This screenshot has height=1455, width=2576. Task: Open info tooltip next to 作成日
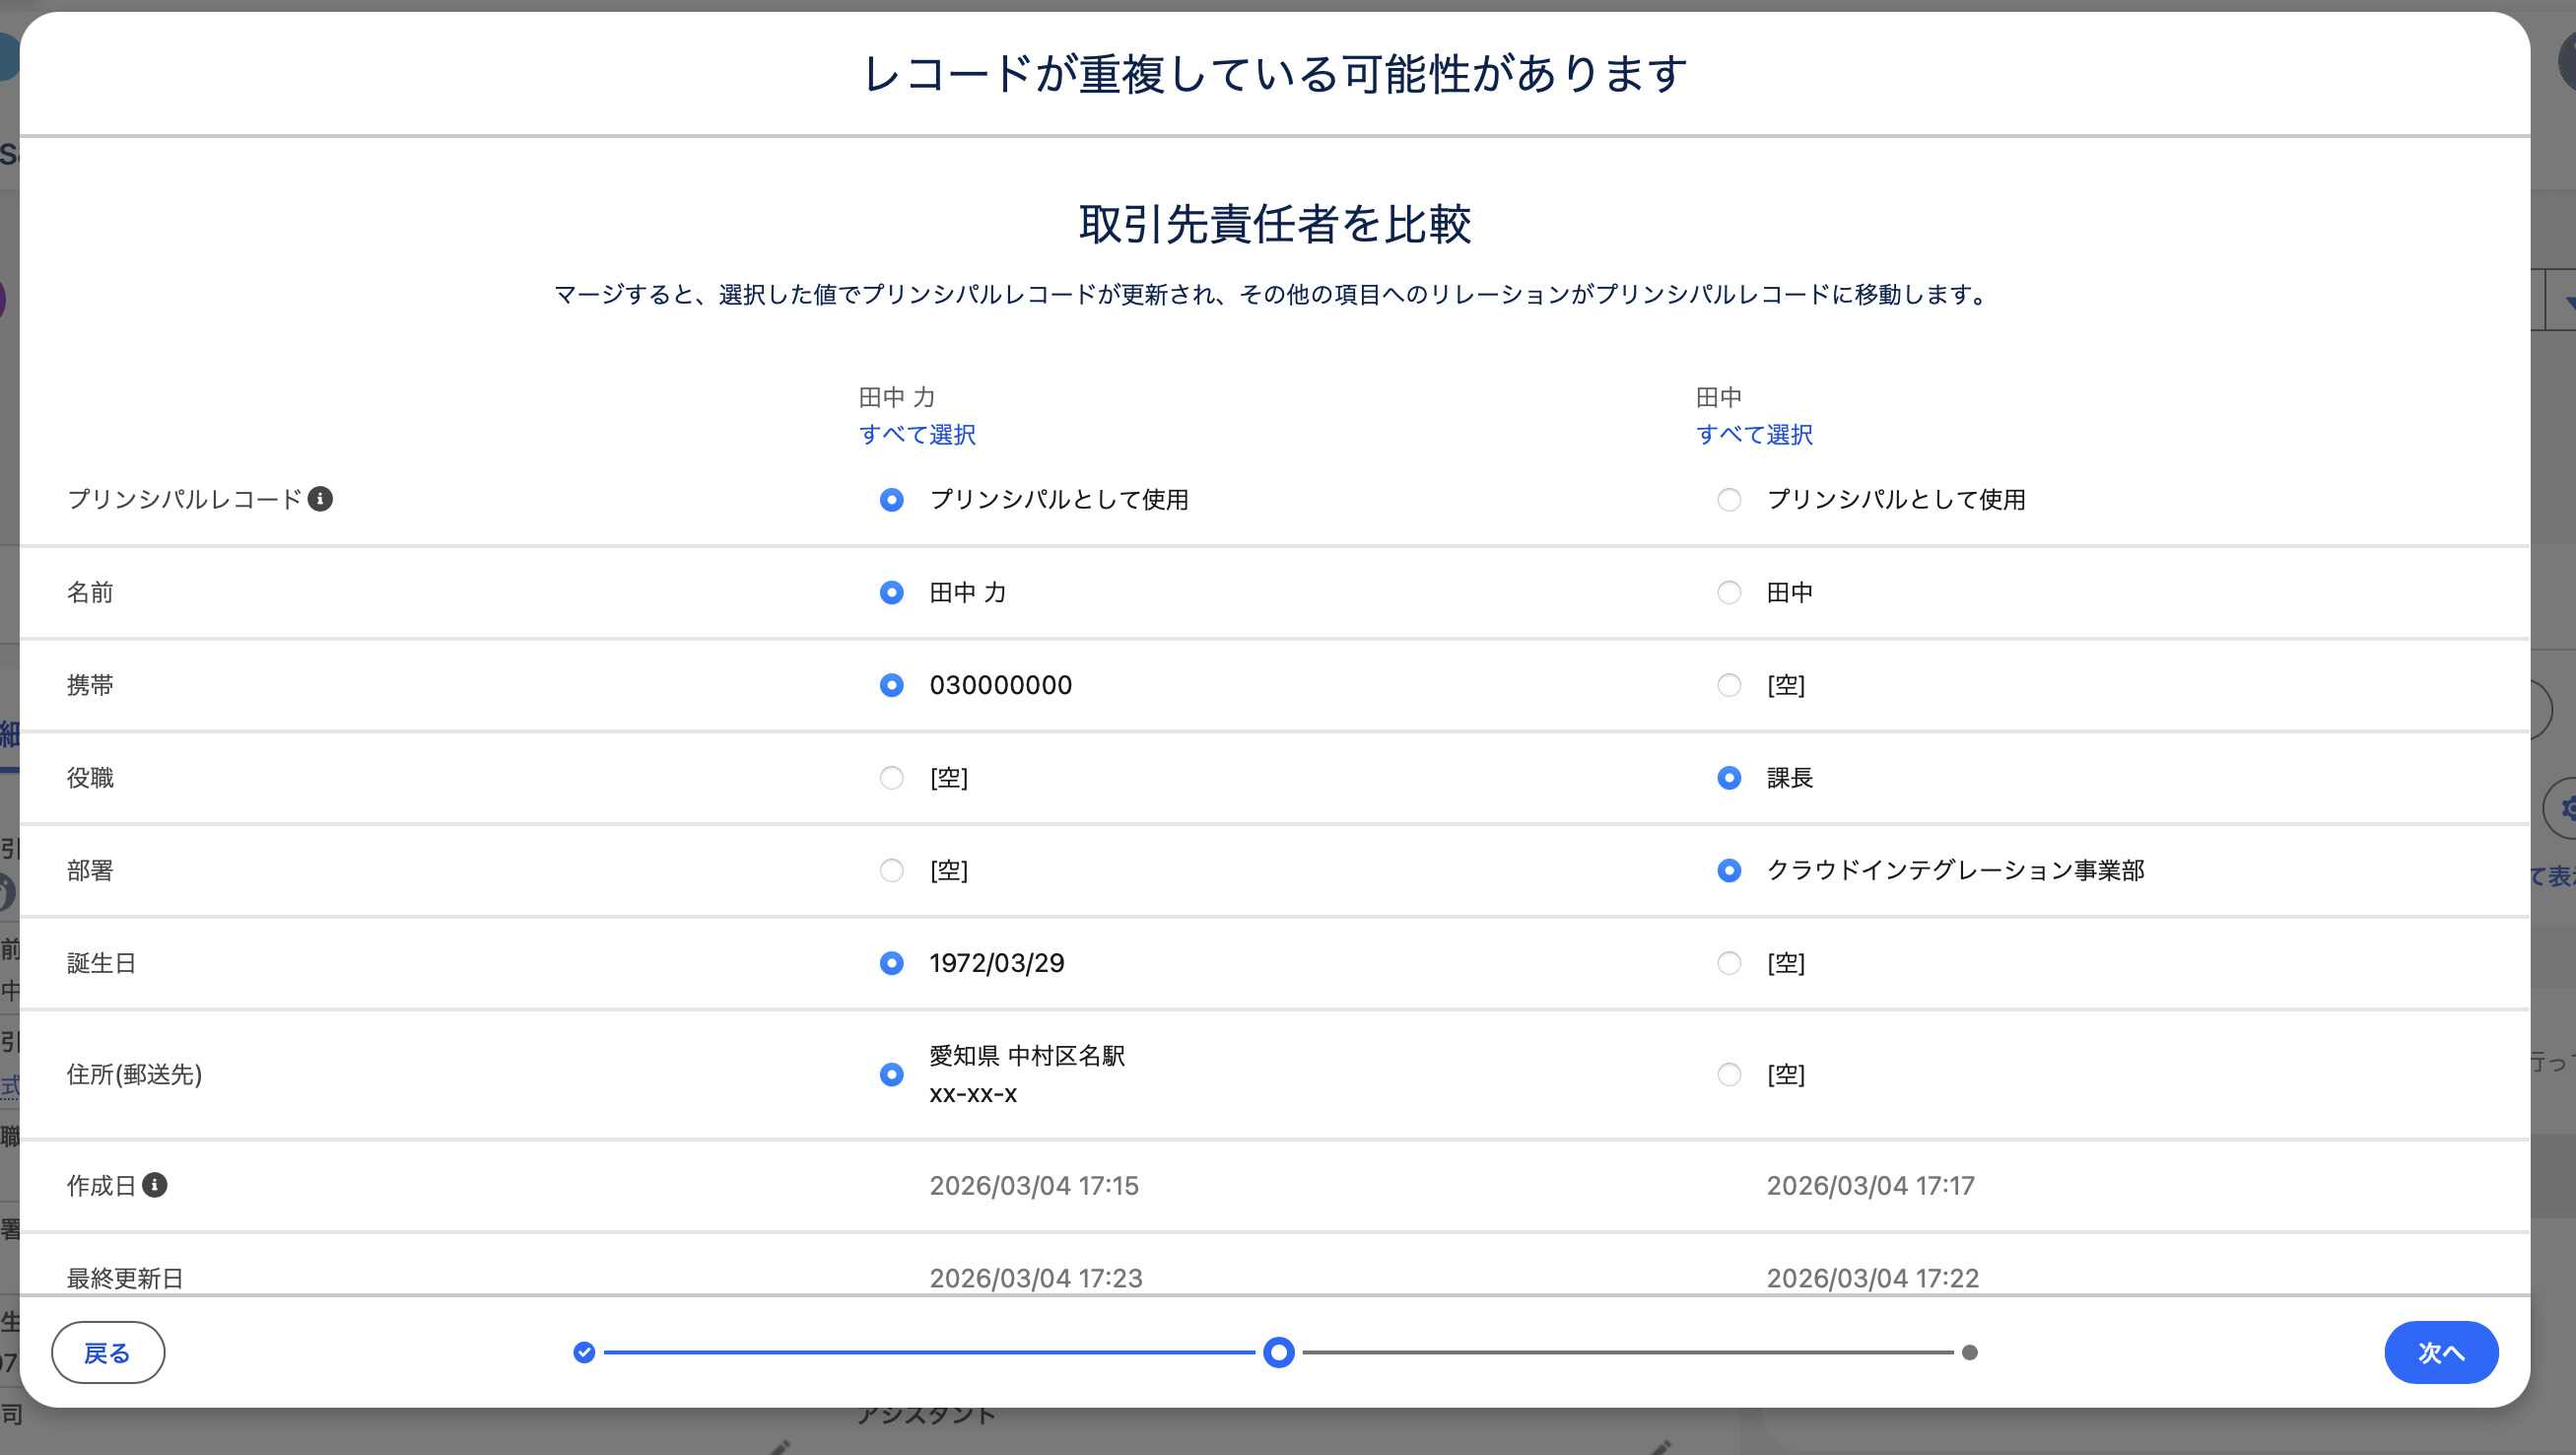155,1186
